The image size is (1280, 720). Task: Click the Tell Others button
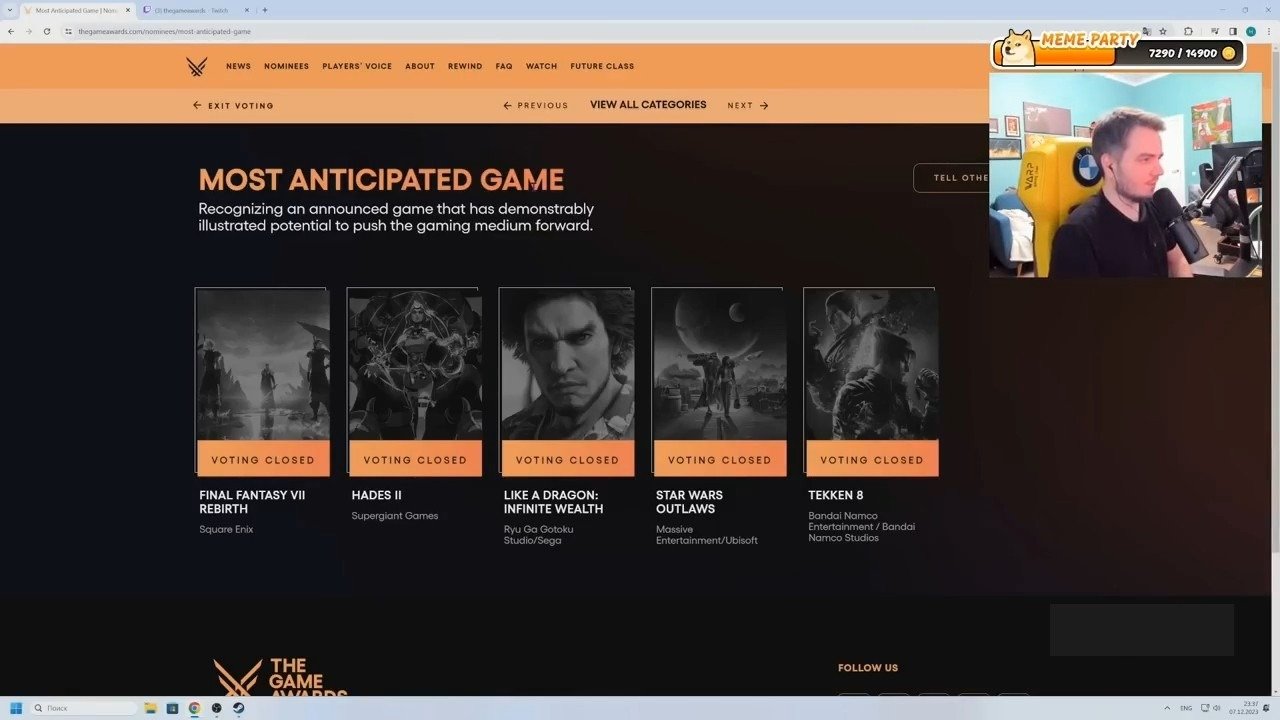click(951, 178)
